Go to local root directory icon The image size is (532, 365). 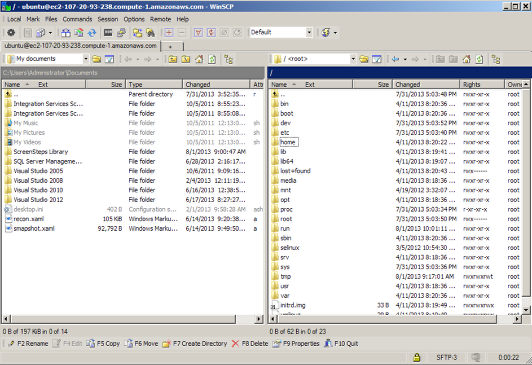[186, 59]
